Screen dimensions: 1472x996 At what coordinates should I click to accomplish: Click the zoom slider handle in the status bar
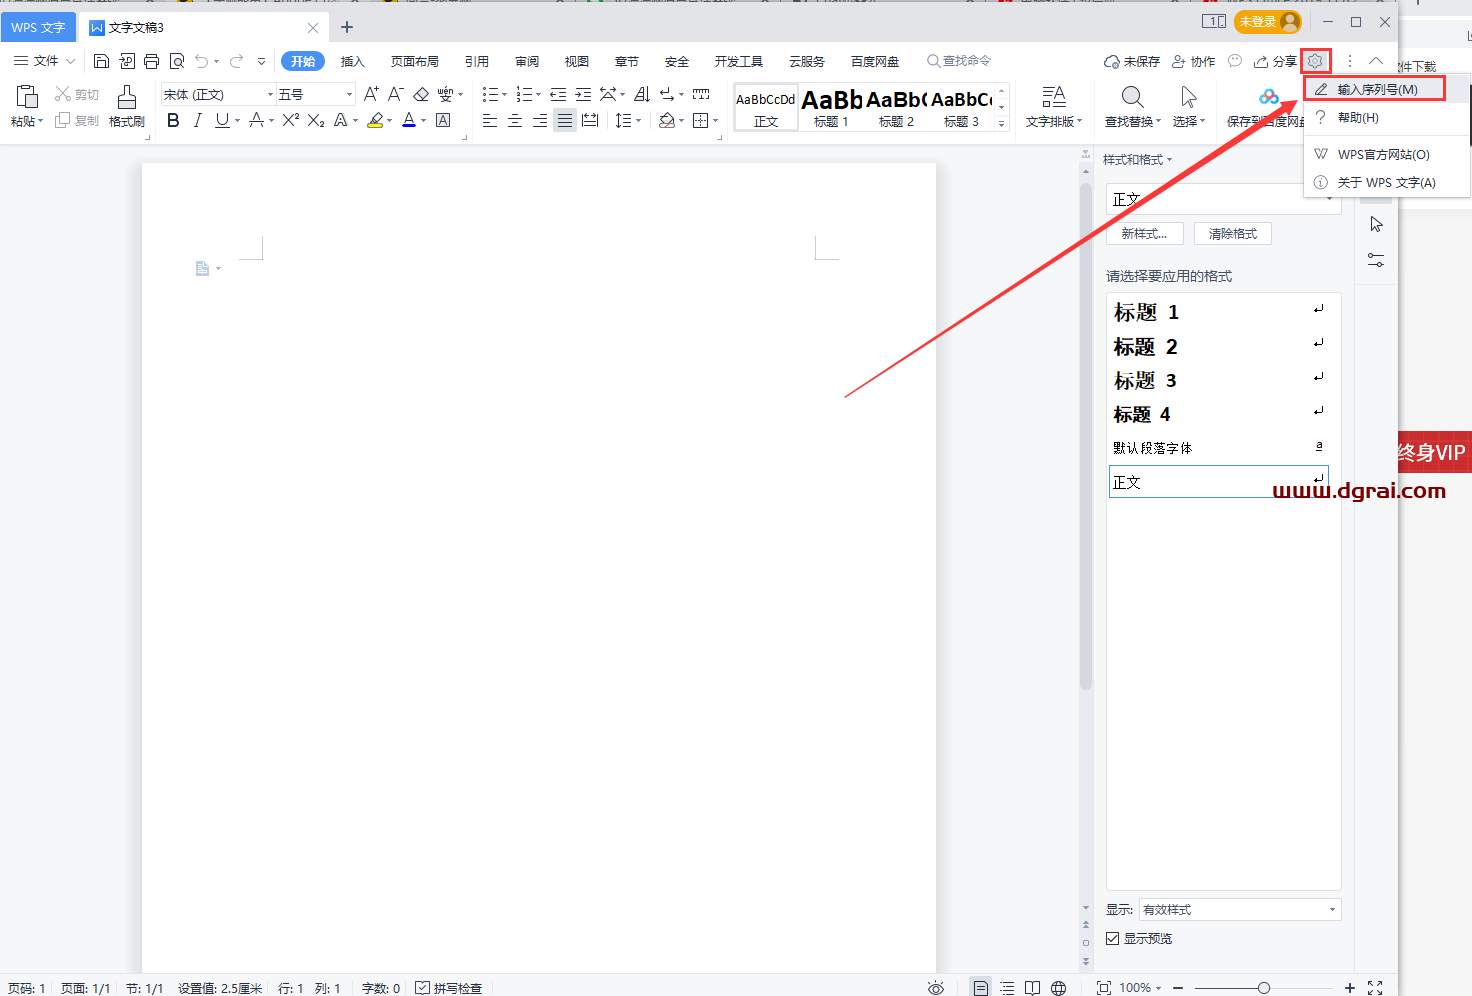coord(1264,988)
